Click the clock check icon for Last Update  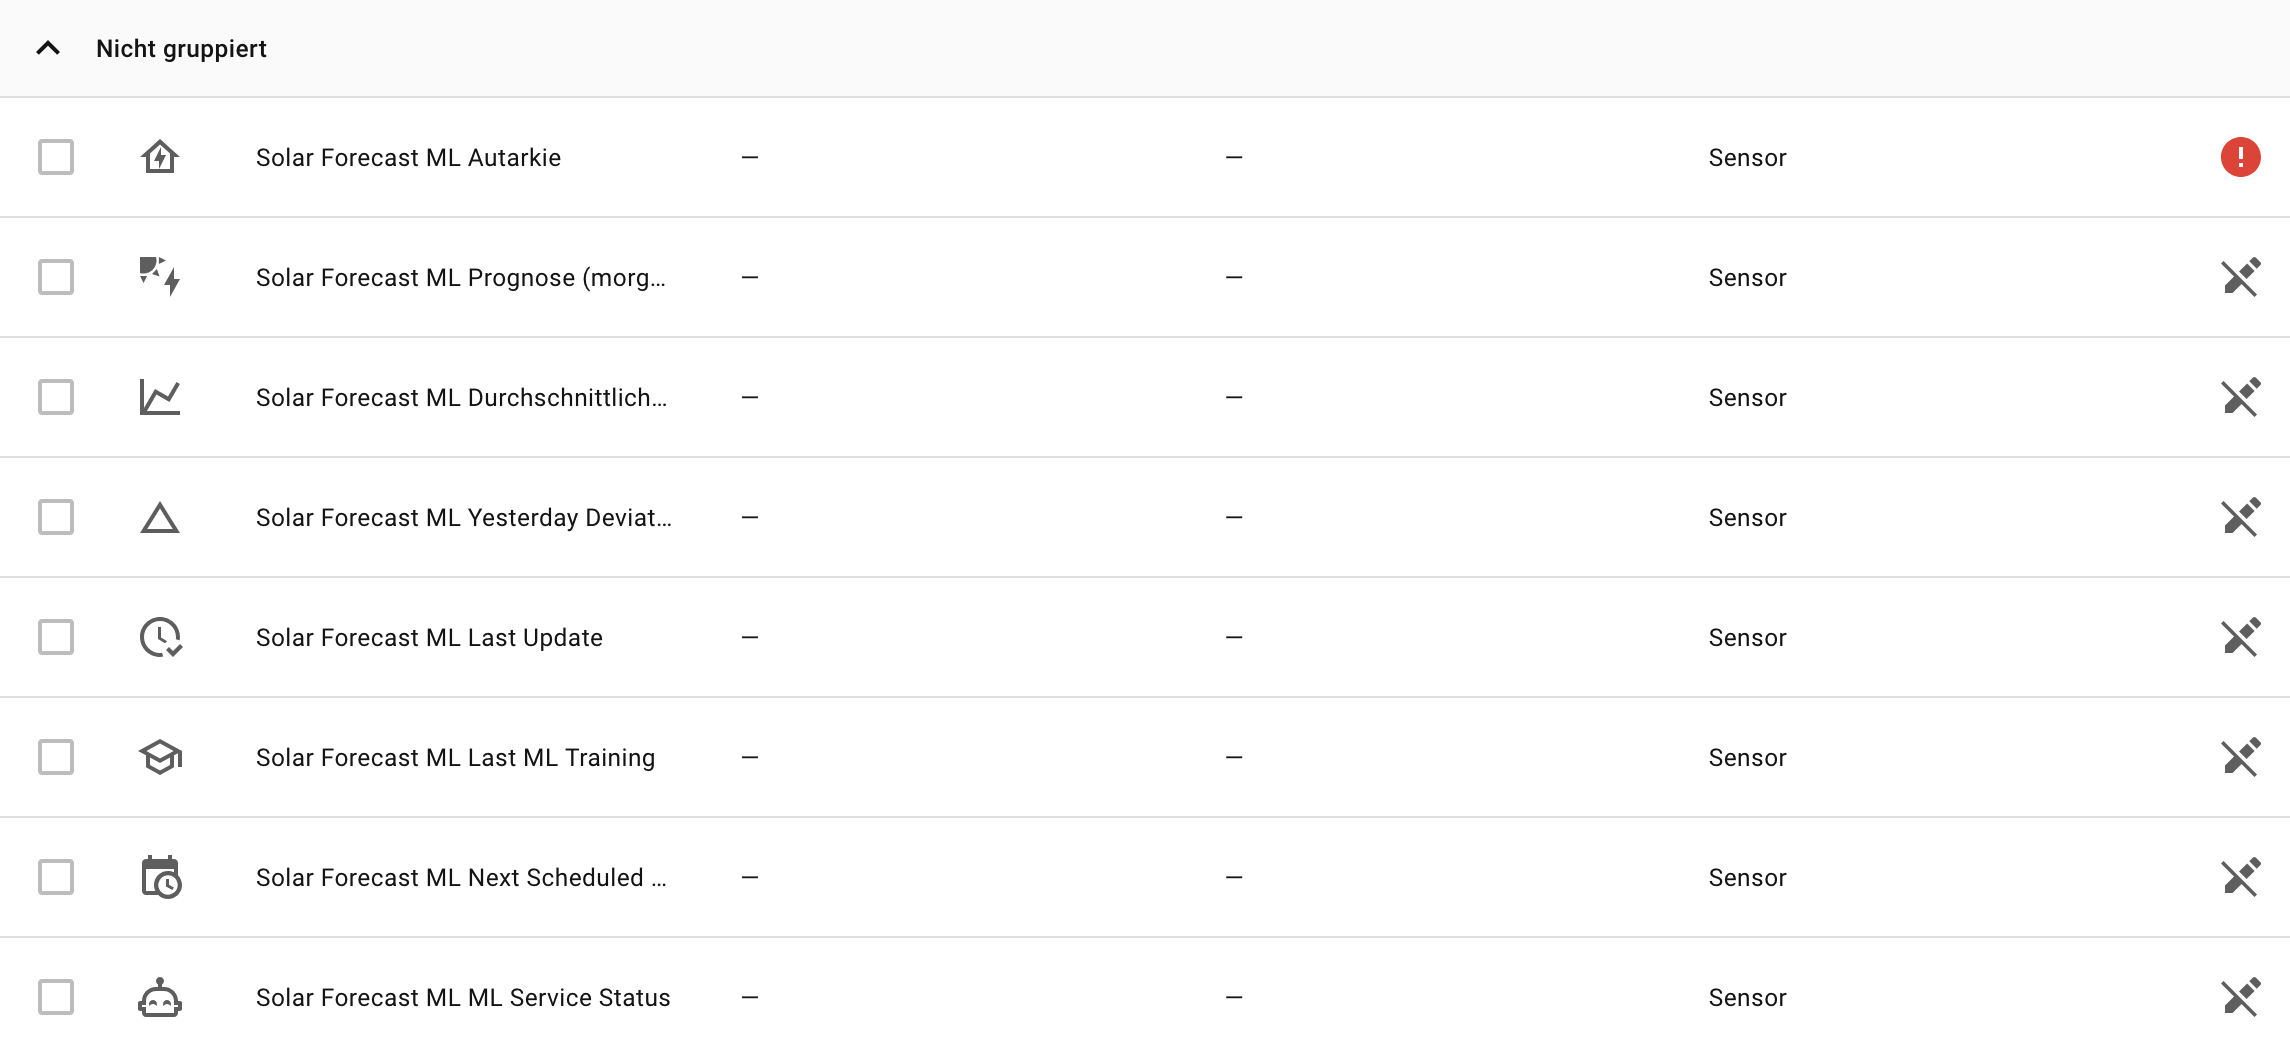(x=160, y=637)
